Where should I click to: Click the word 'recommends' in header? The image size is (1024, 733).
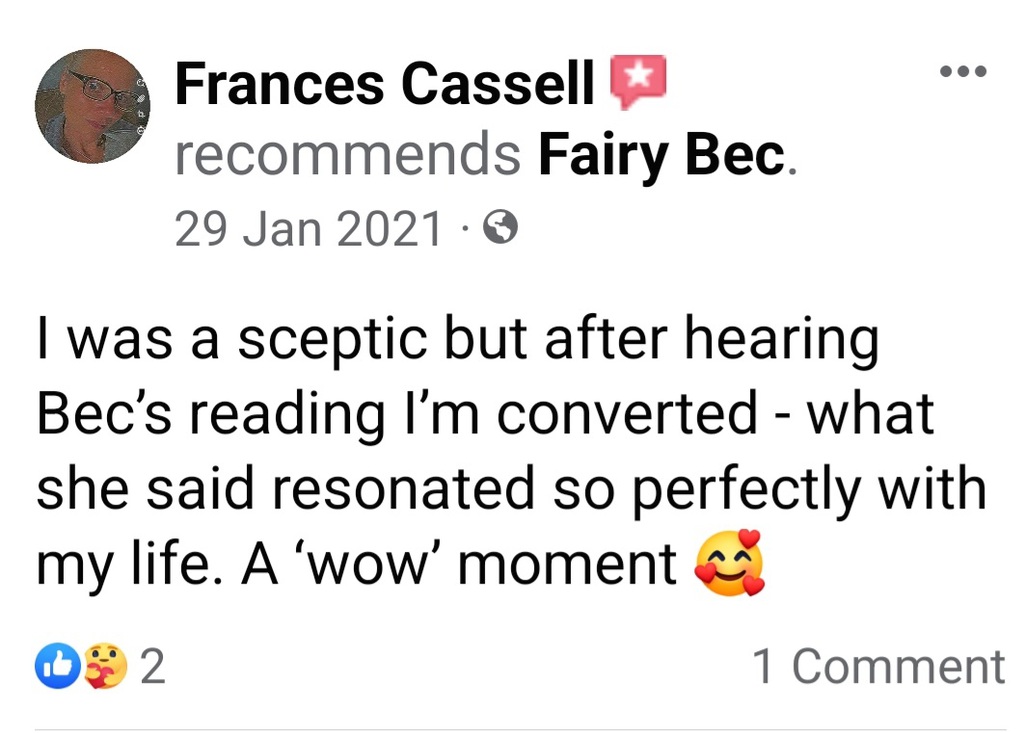[348, 156]
